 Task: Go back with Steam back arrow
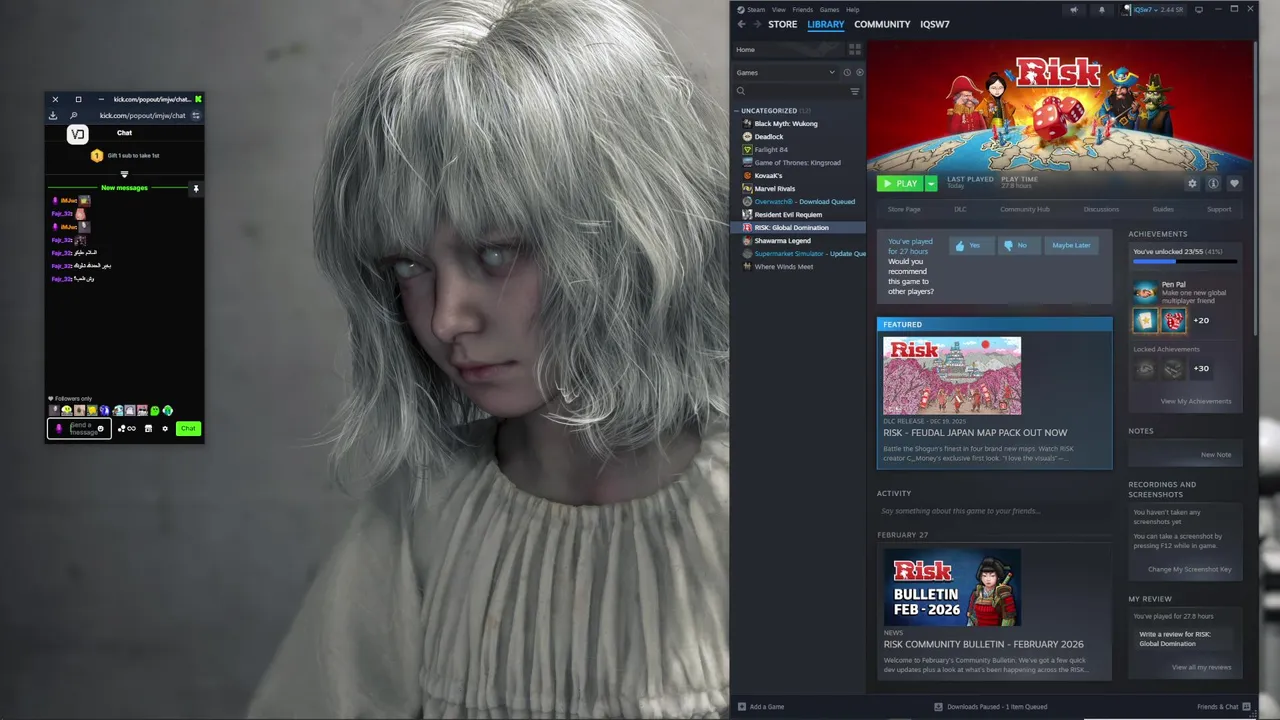point(741,24)
